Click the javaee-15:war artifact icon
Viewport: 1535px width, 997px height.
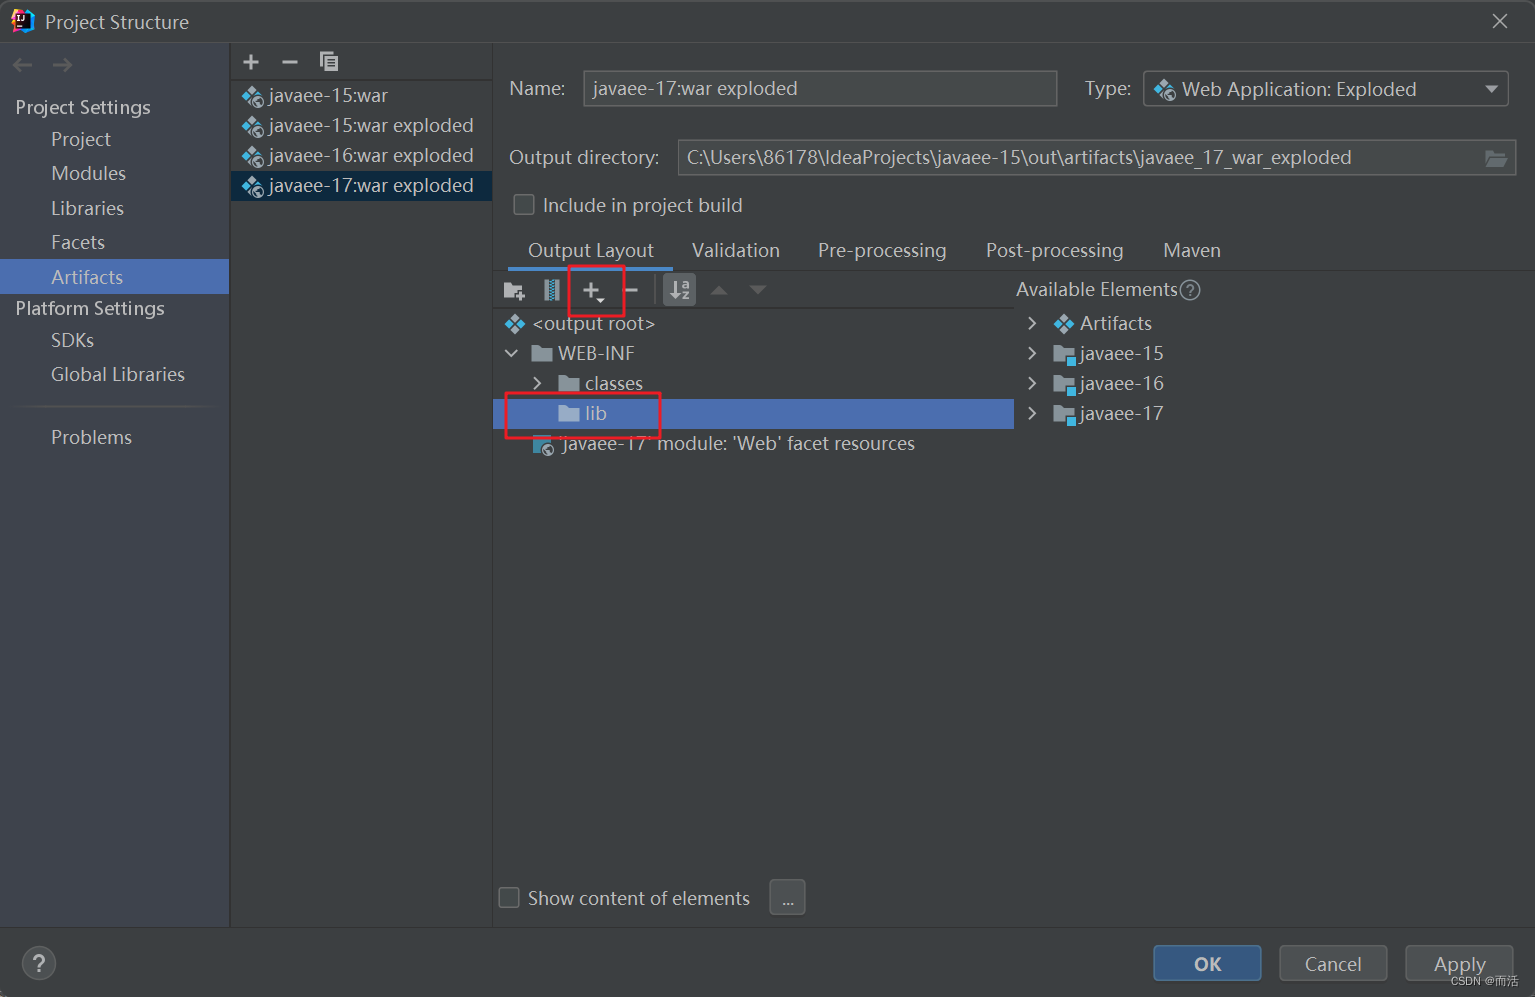point(253,96)
